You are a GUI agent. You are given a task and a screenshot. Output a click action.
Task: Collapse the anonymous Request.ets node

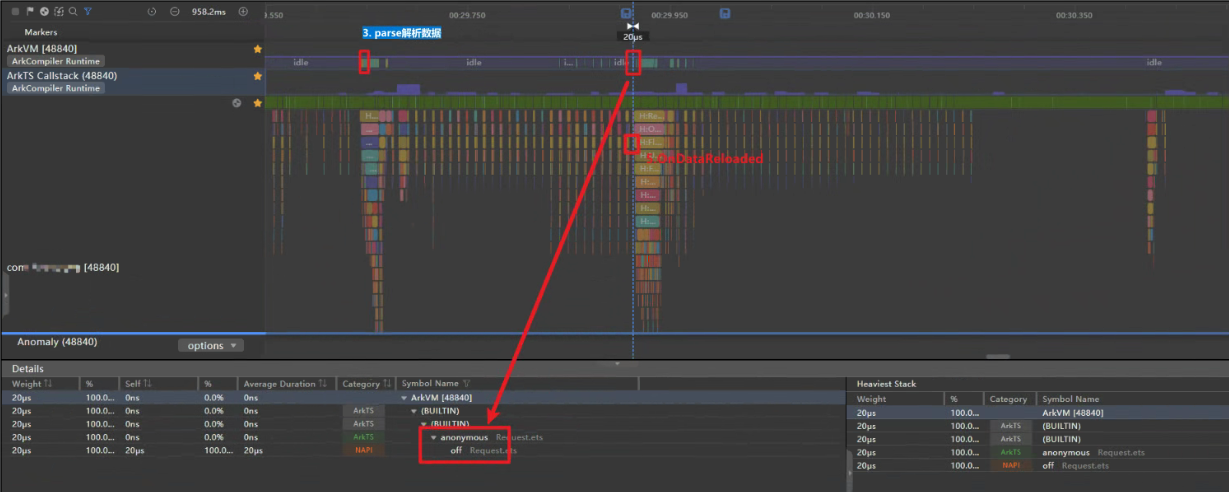click(x=434, y=437)
